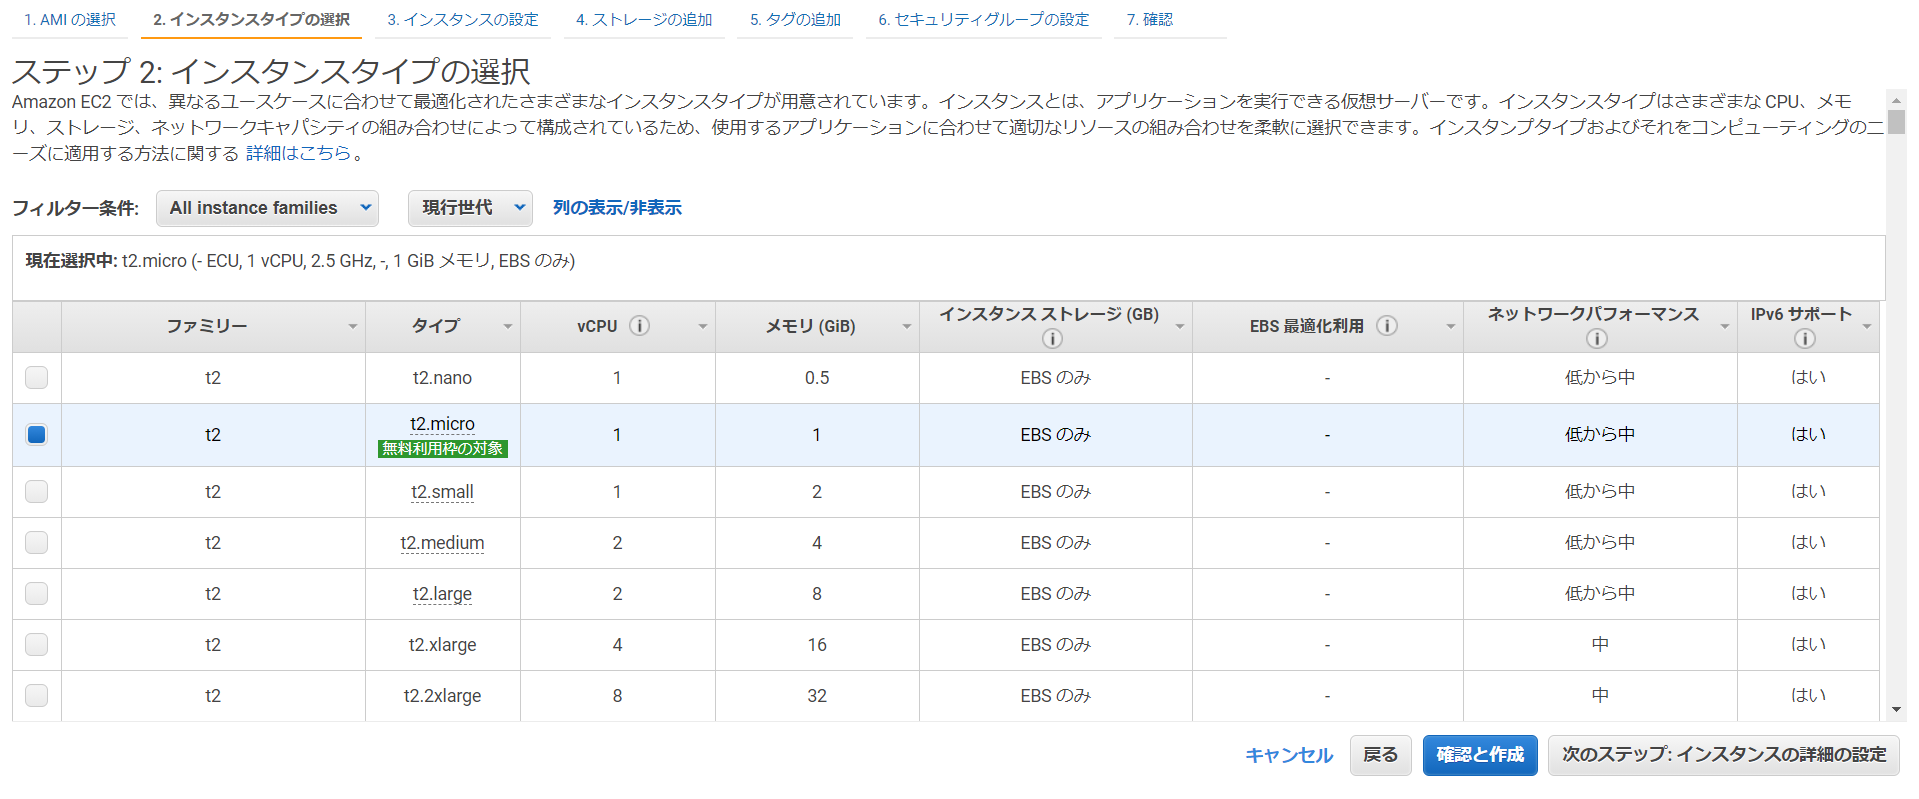Click the t2.2xlarge type cell
The image size is (1919, 799).
pyautogui.click(x=442, y=696)
